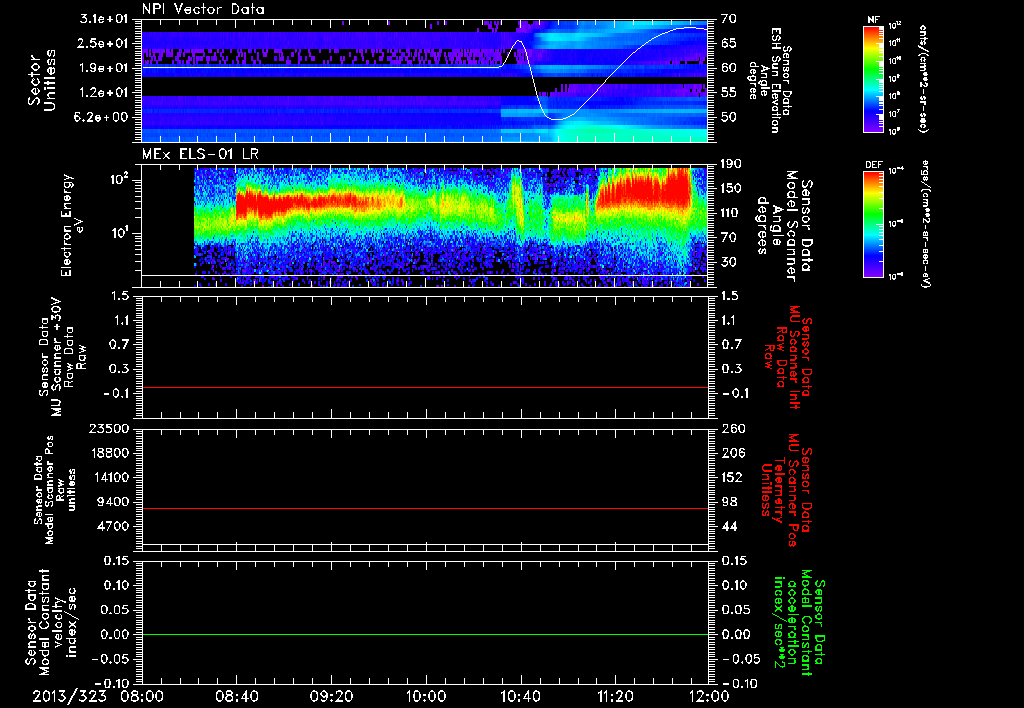The height and width of the screenshot is (708, 1024).
Task: Click the '23500' scanner position tick label
Action: pyautogui.click(x=108, y=428)
